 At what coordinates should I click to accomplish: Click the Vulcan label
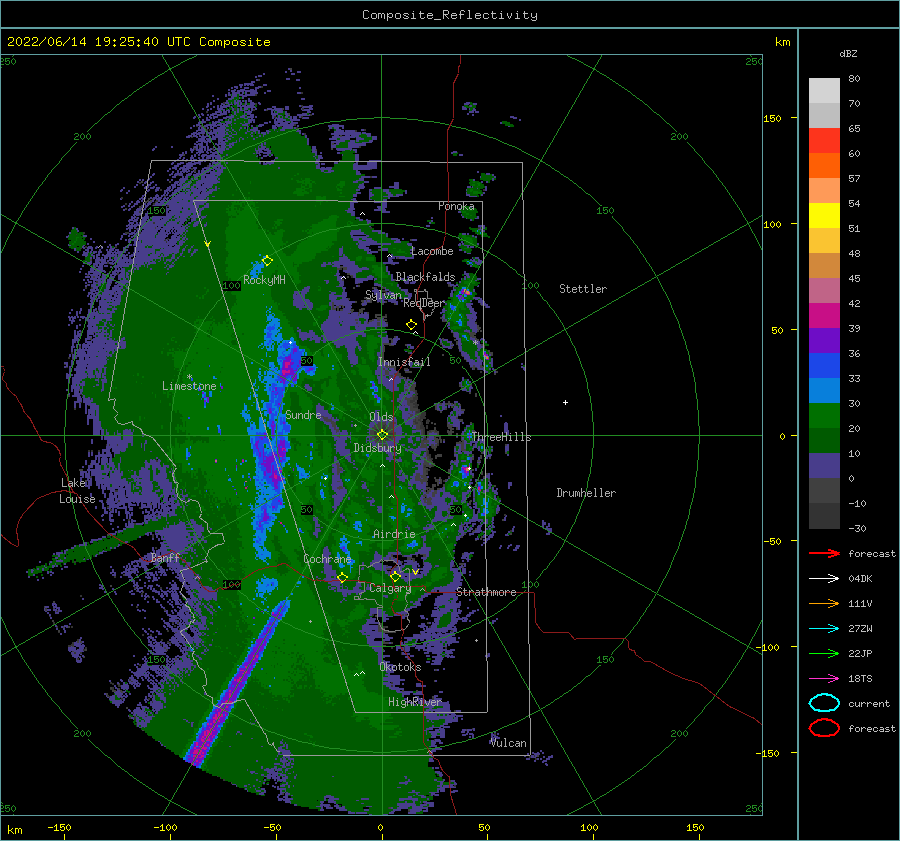(x=508, y=743)
